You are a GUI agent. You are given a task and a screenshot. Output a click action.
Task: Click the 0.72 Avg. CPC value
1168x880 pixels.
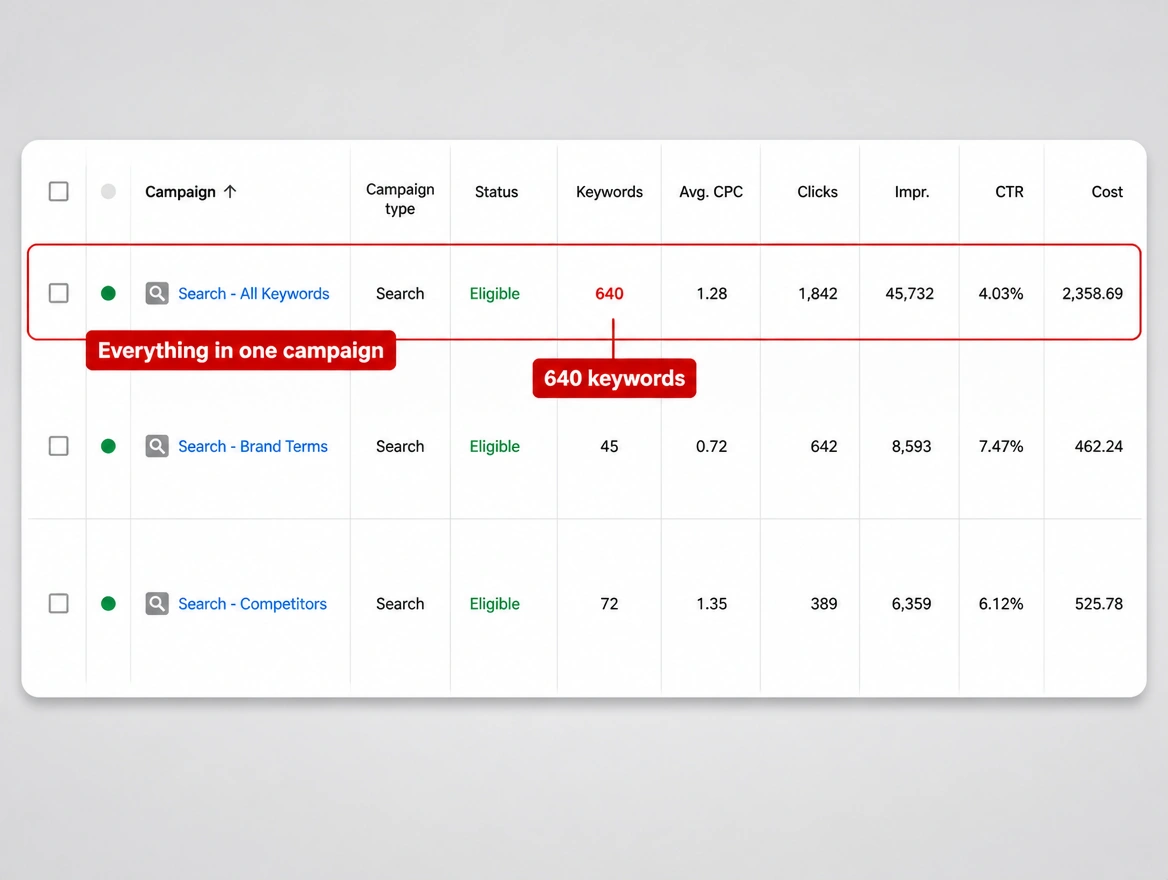(711, 446)
